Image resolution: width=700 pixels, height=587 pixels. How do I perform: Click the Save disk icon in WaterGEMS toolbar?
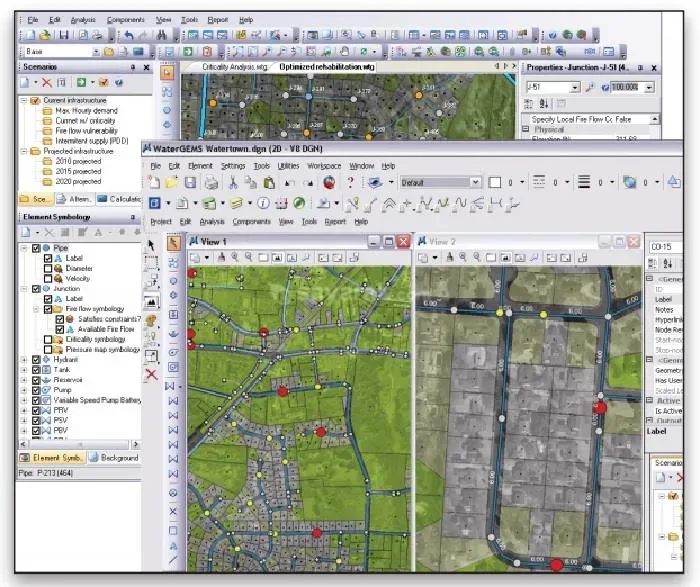click(191, 182)
